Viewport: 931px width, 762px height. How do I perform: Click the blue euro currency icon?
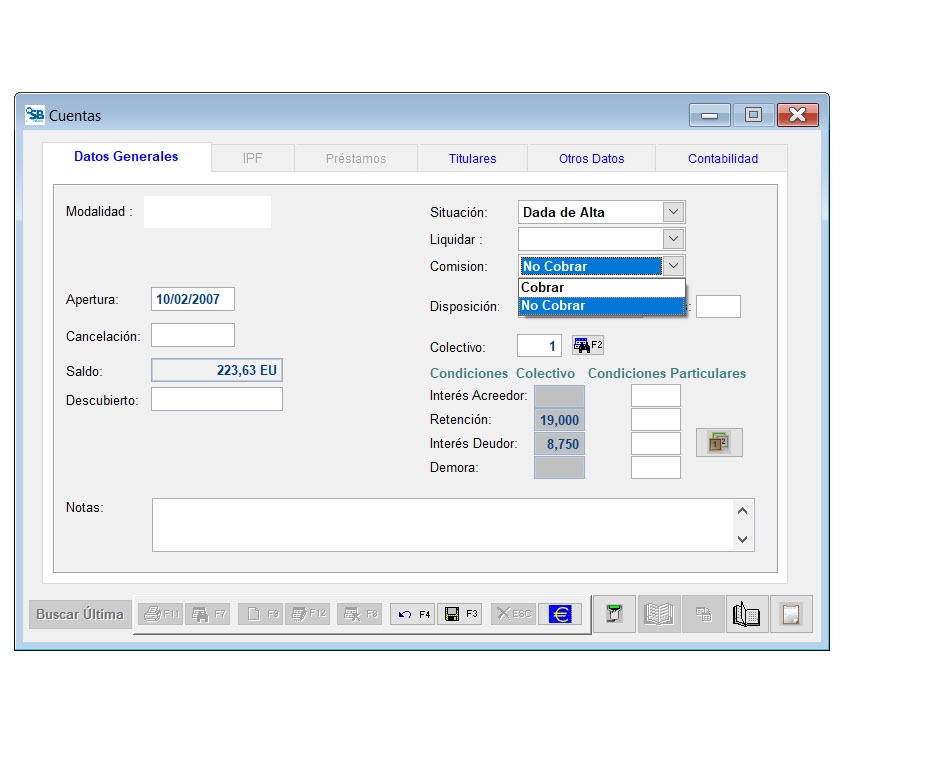pyautogui.click(x=560, y=614)
